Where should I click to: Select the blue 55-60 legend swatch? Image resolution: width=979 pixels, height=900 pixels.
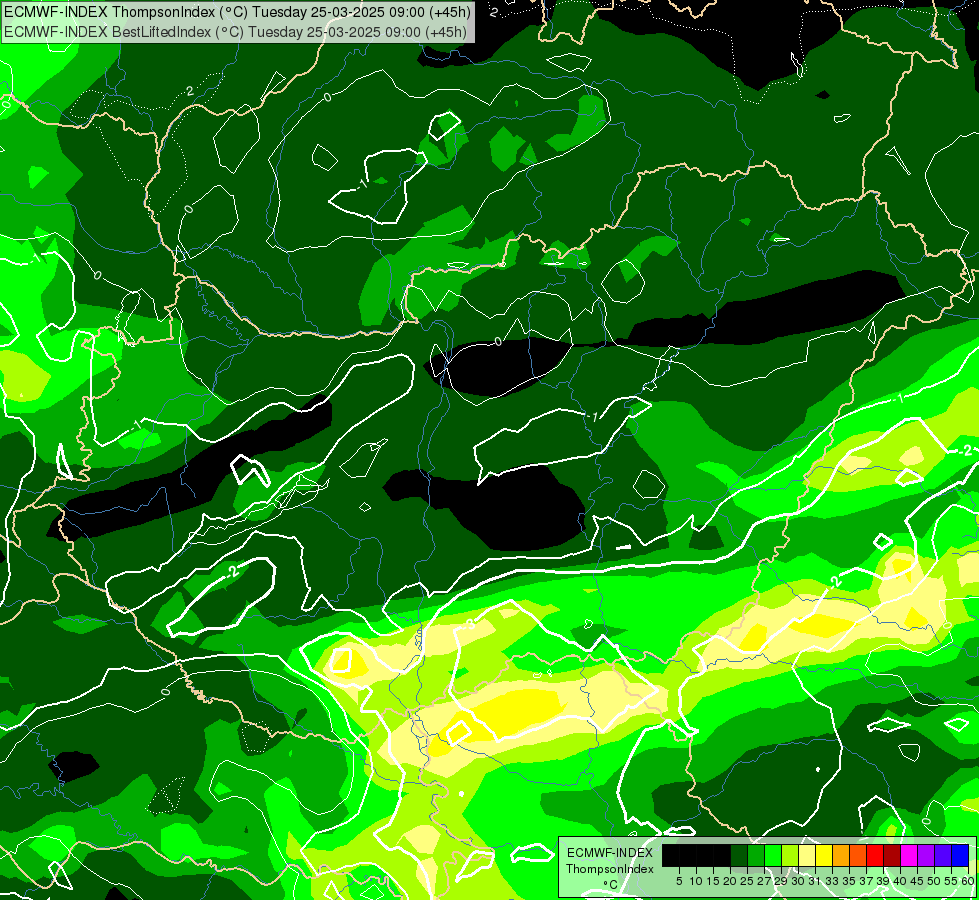pos(960,856)
